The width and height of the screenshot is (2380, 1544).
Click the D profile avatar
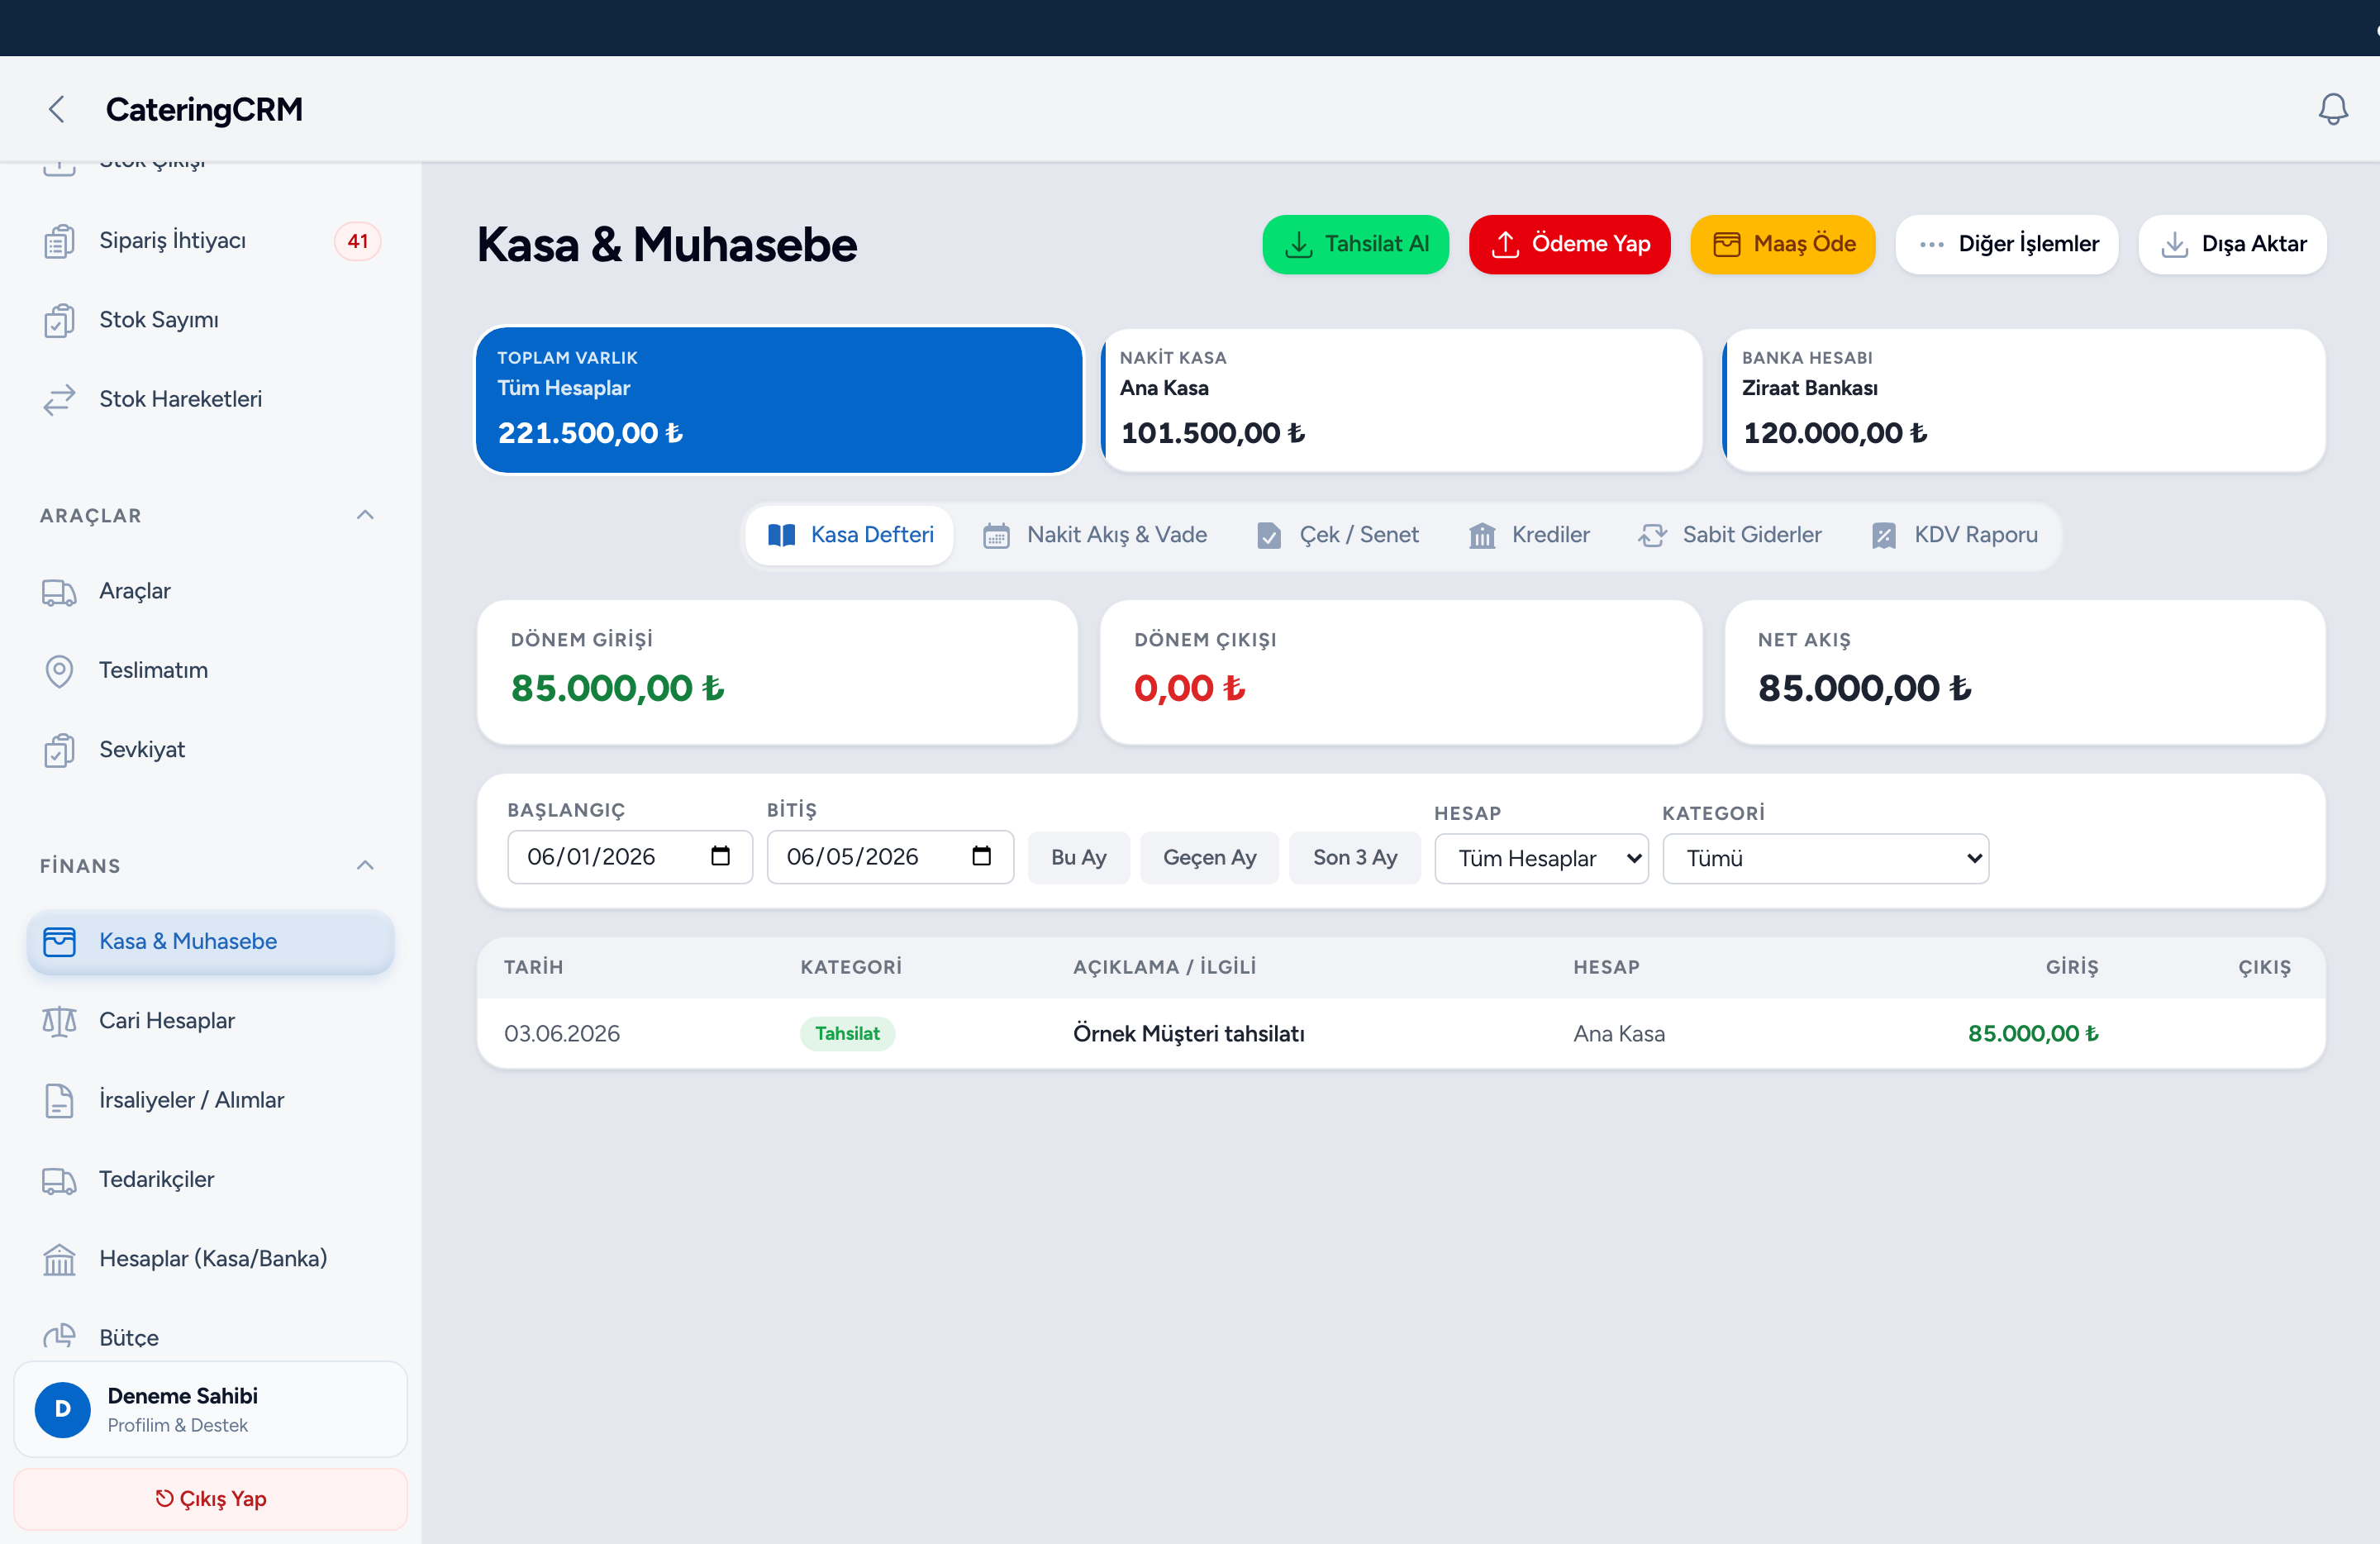[63, 1409]
